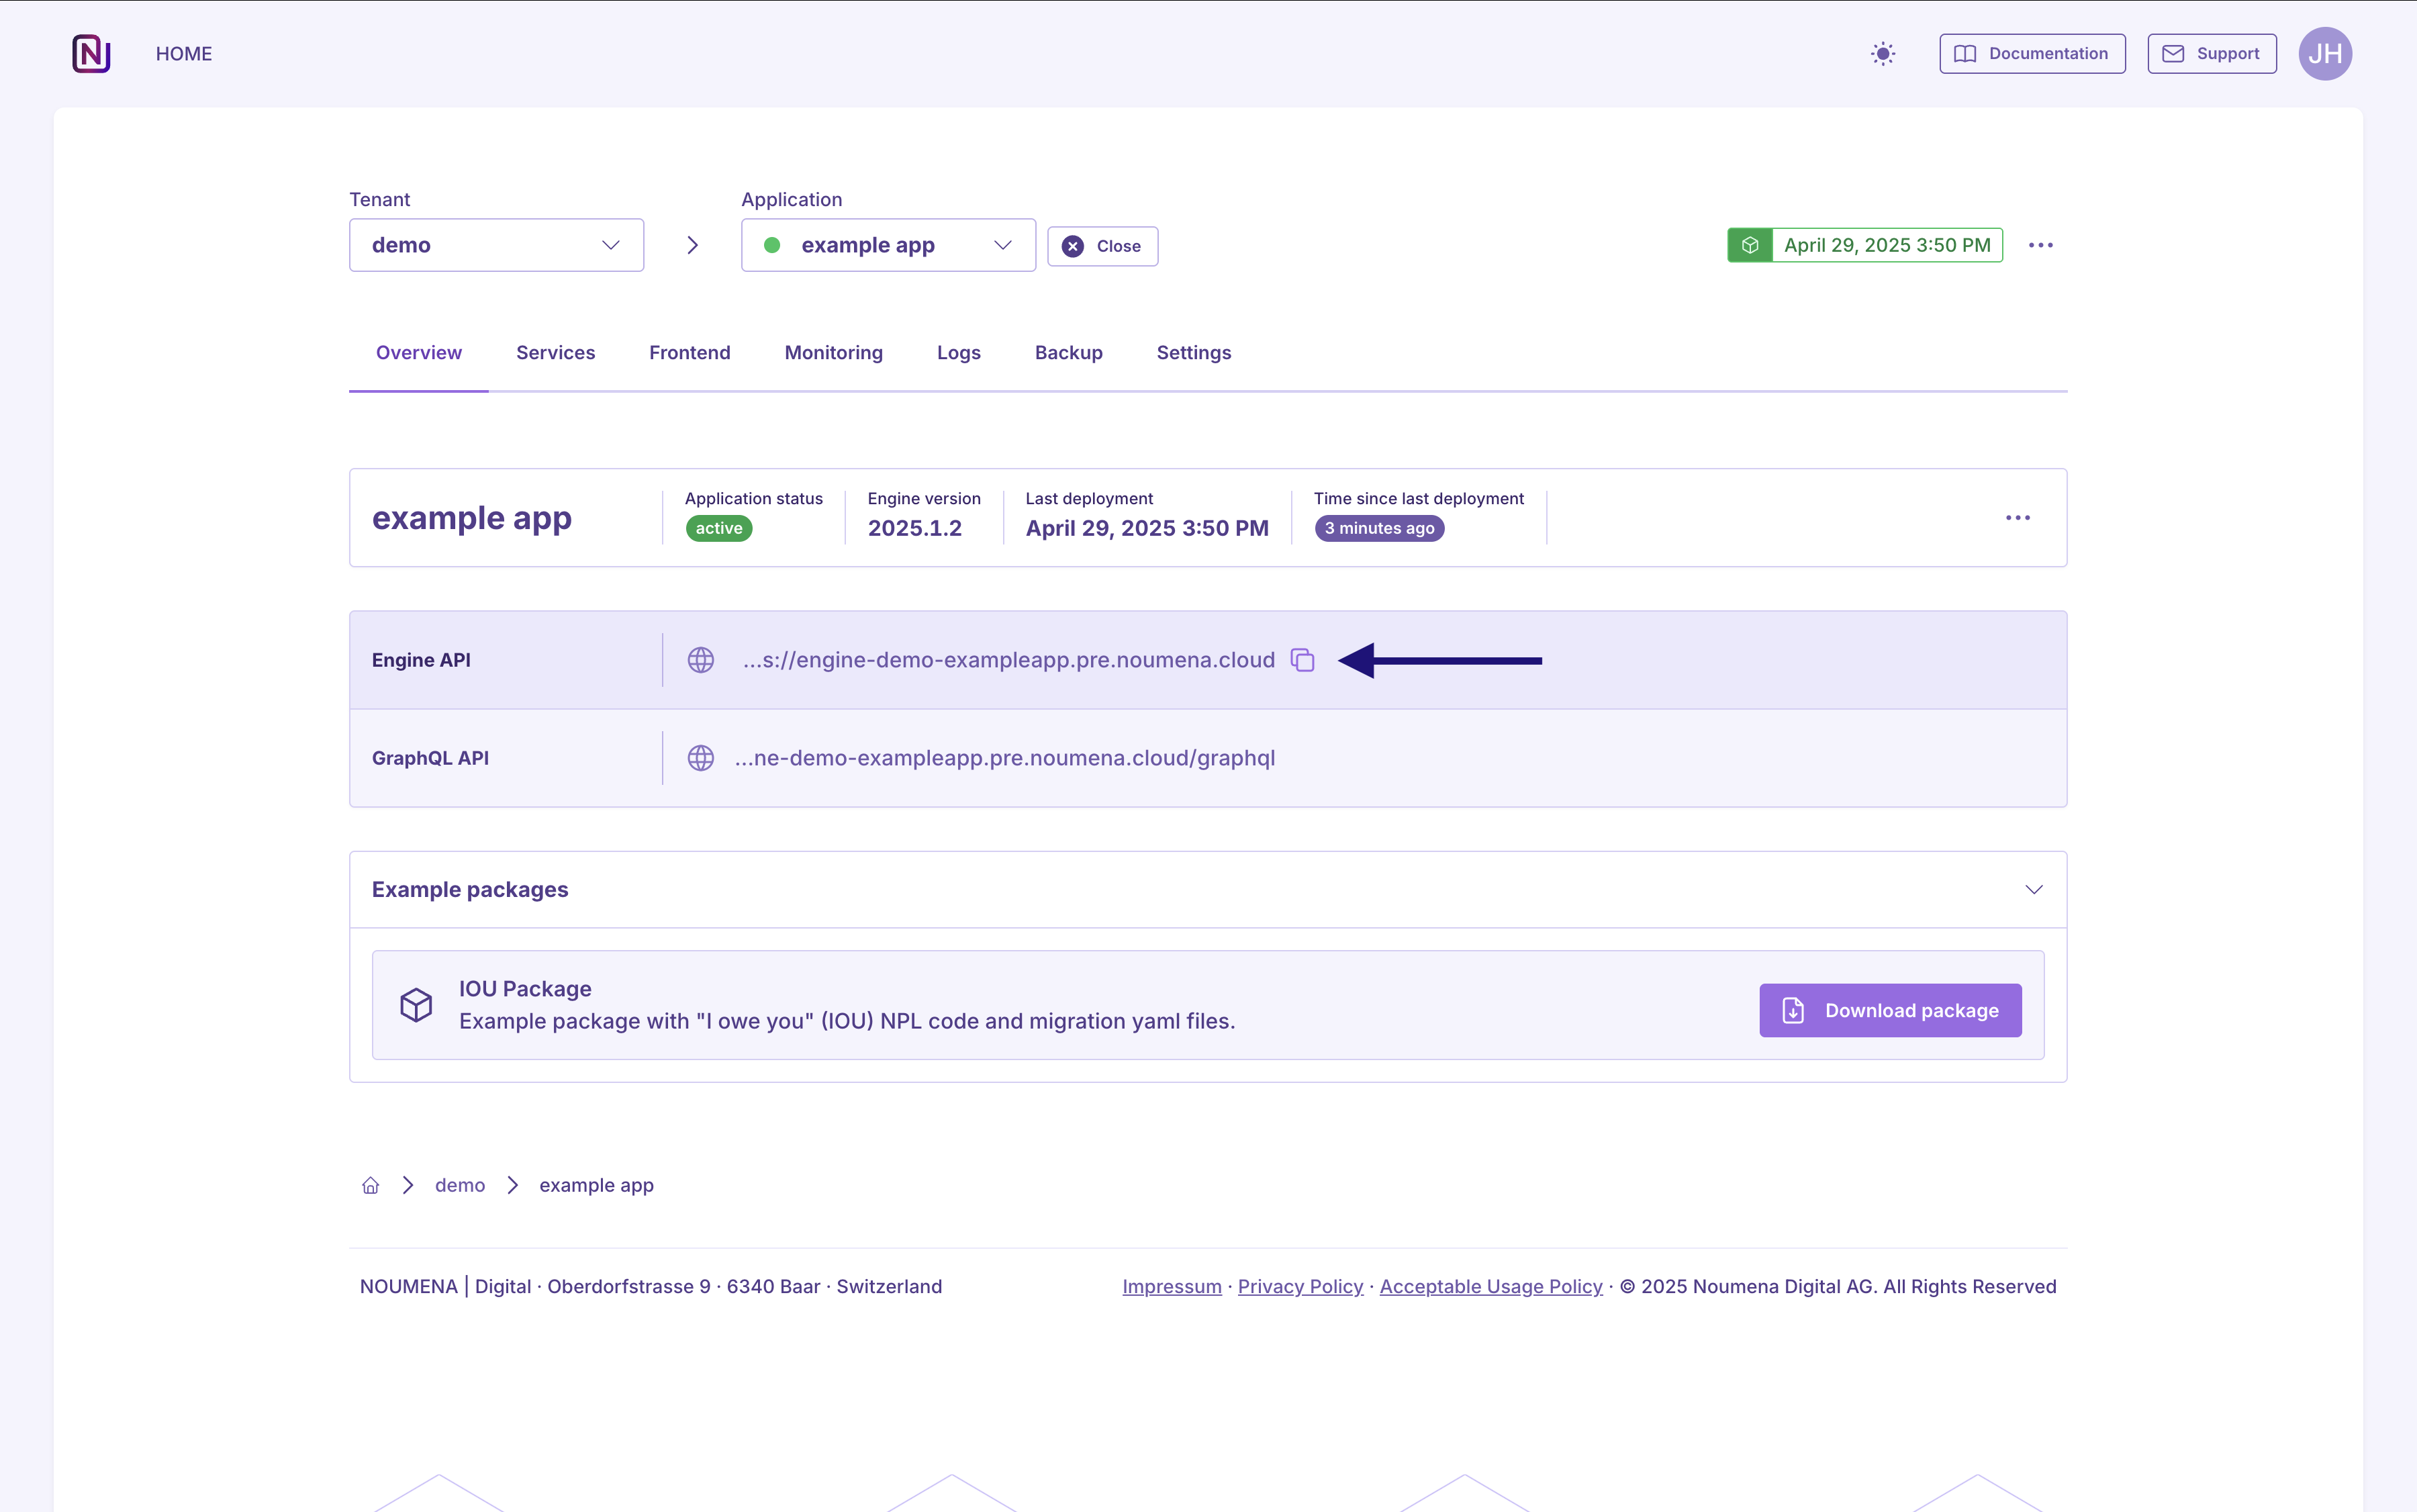
Task: Click the example app card heading
Action: coord(471,518)
